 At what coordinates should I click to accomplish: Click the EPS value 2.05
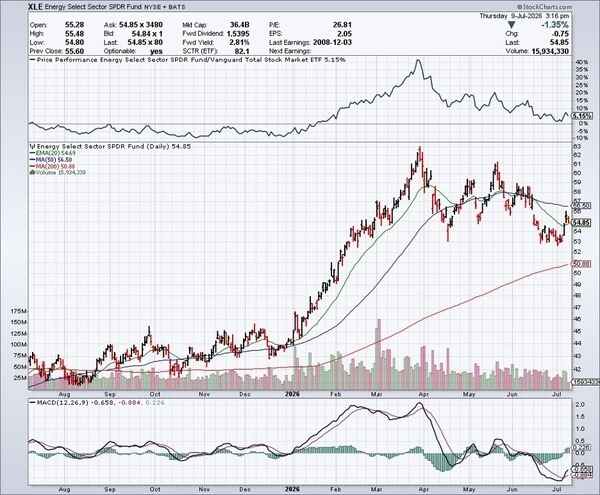point(344,33)
